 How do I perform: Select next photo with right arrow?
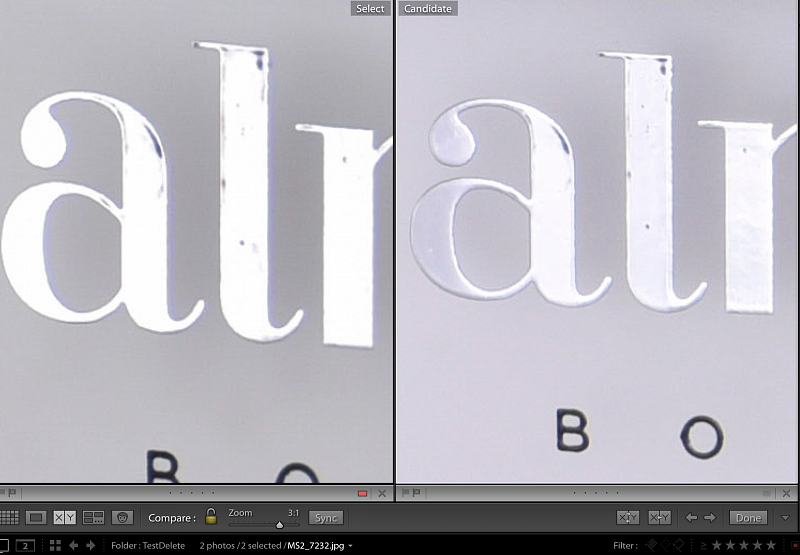709,517
